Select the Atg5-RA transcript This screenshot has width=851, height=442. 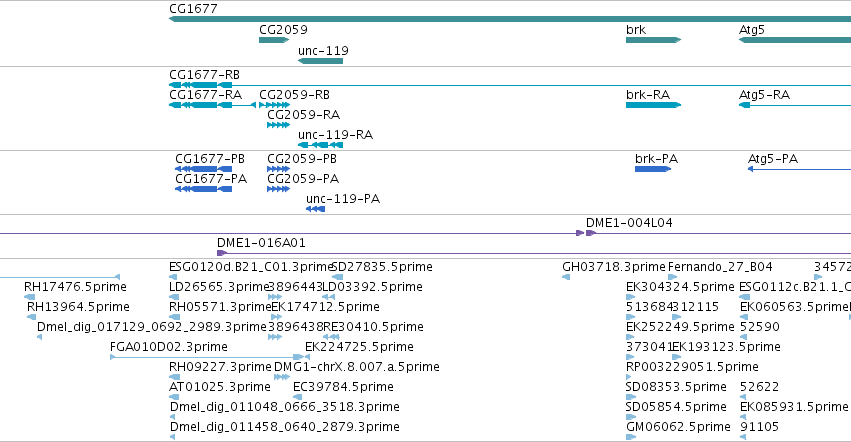(x=795, y=105)
